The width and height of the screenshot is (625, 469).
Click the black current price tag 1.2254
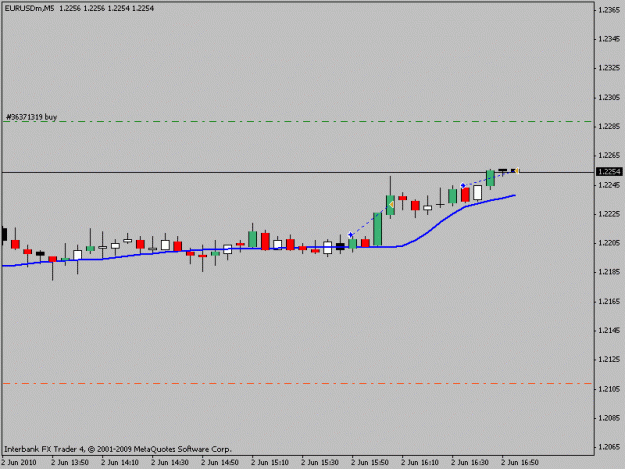tap(609, 172)
